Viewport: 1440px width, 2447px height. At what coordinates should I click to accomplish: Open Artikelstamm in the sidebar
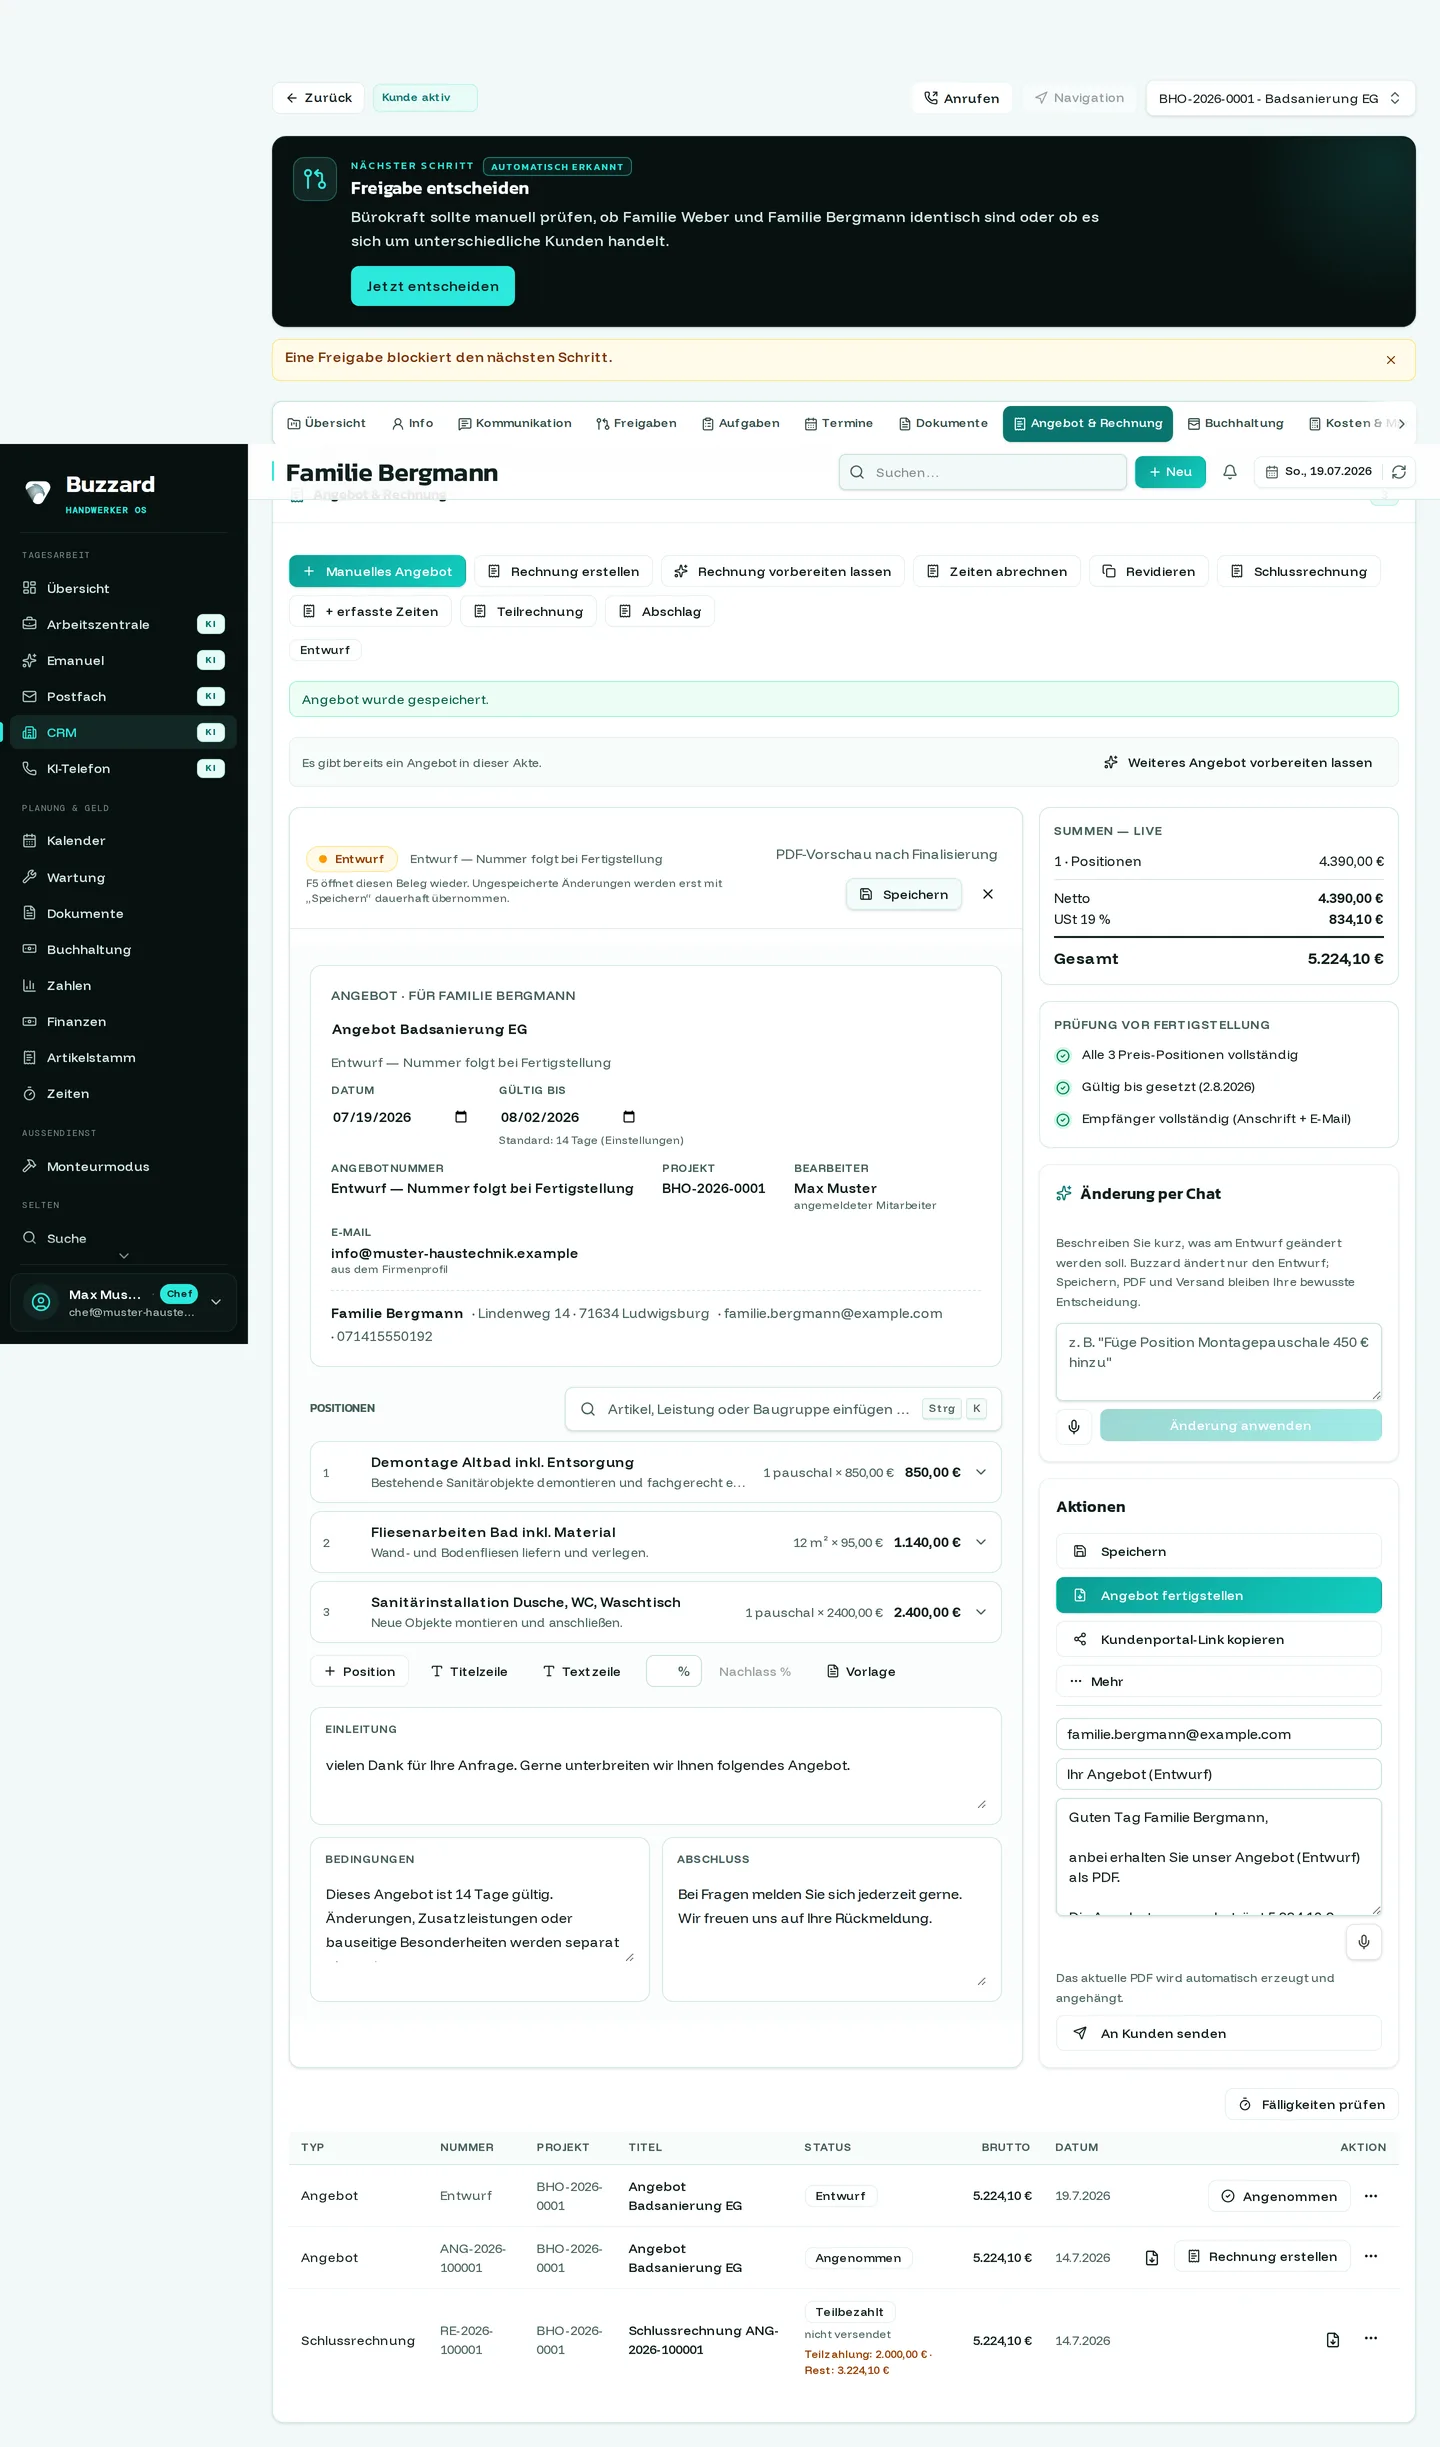(123, 1057)
